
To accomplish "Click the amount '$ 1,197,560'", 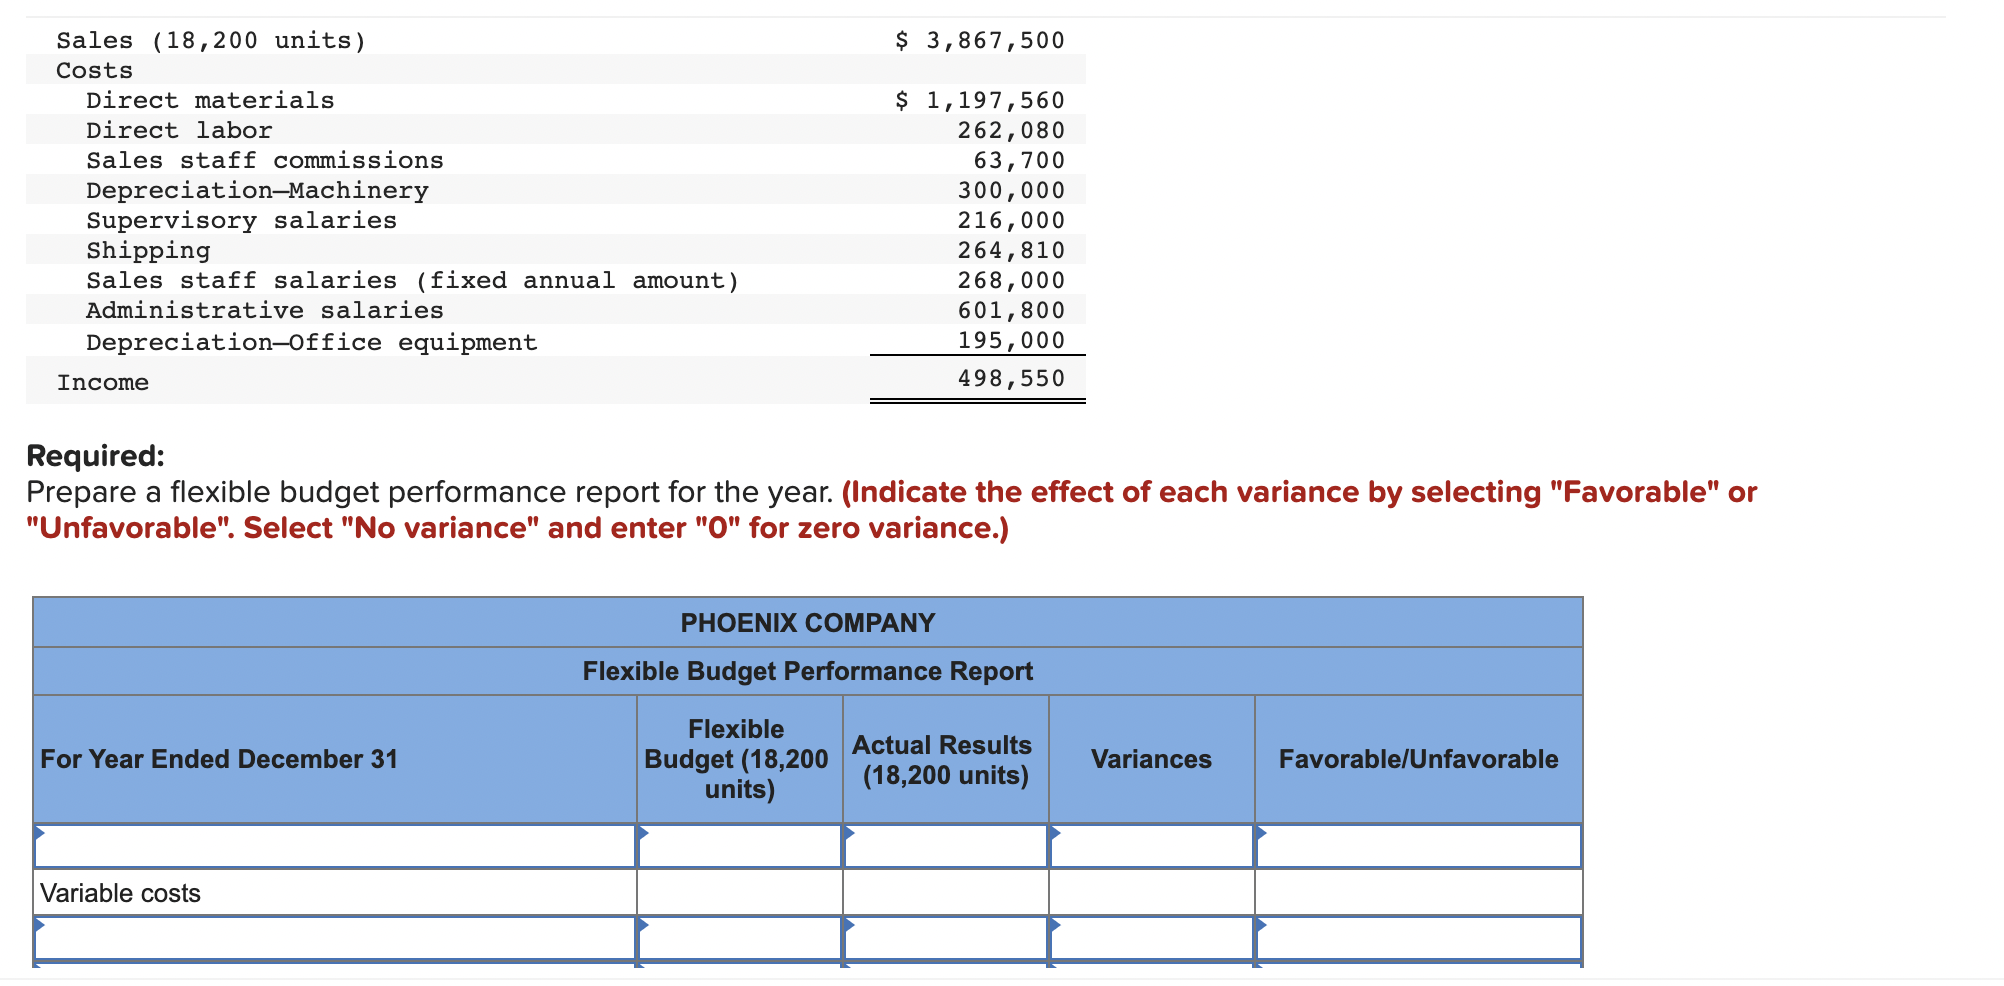I will pos(980,101).
